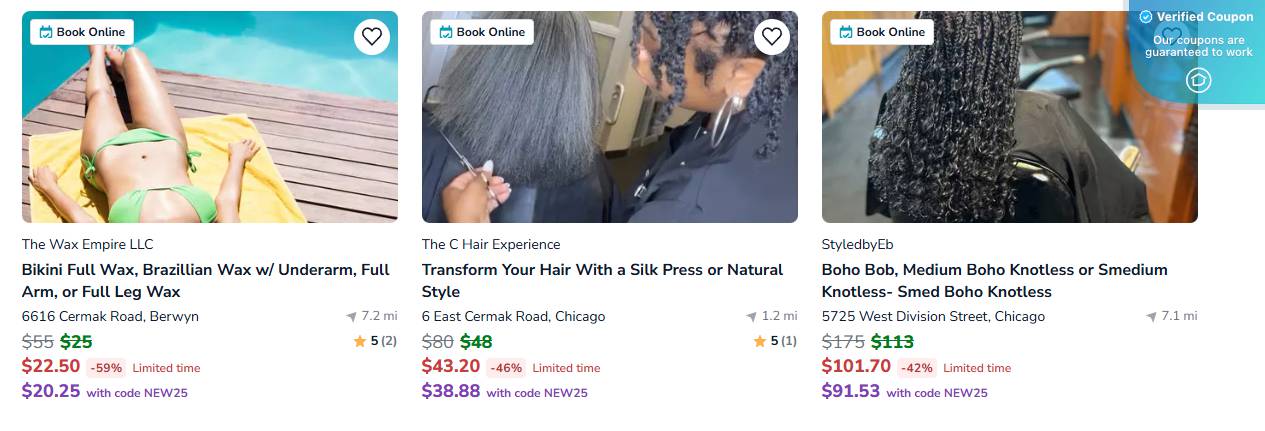
Task: Click the $38.88 with code NEW25 price
Action: tap(505, 392)
